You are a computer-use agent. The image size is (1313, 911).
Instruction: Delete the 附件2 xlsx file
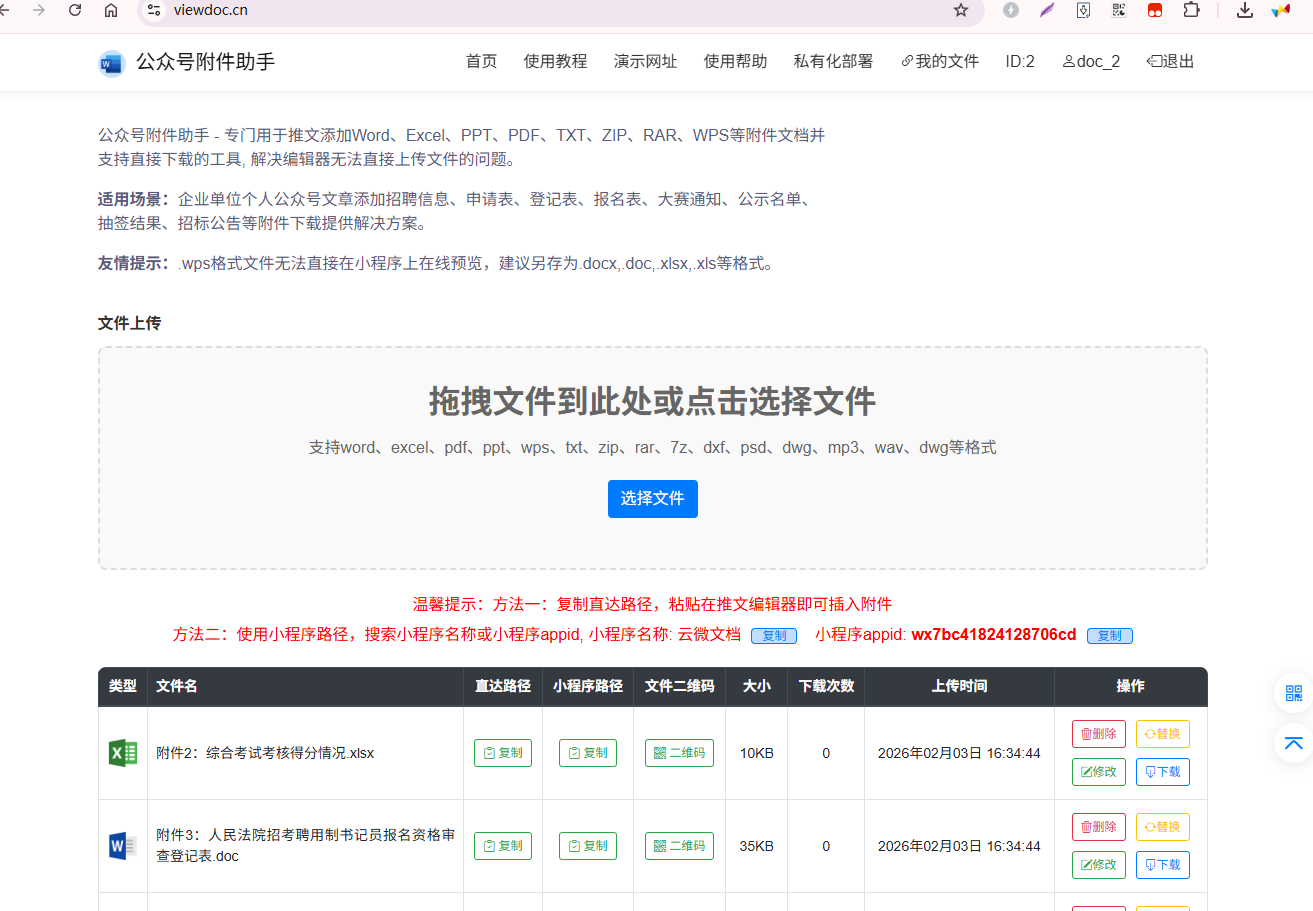[x=1098, y=734]
